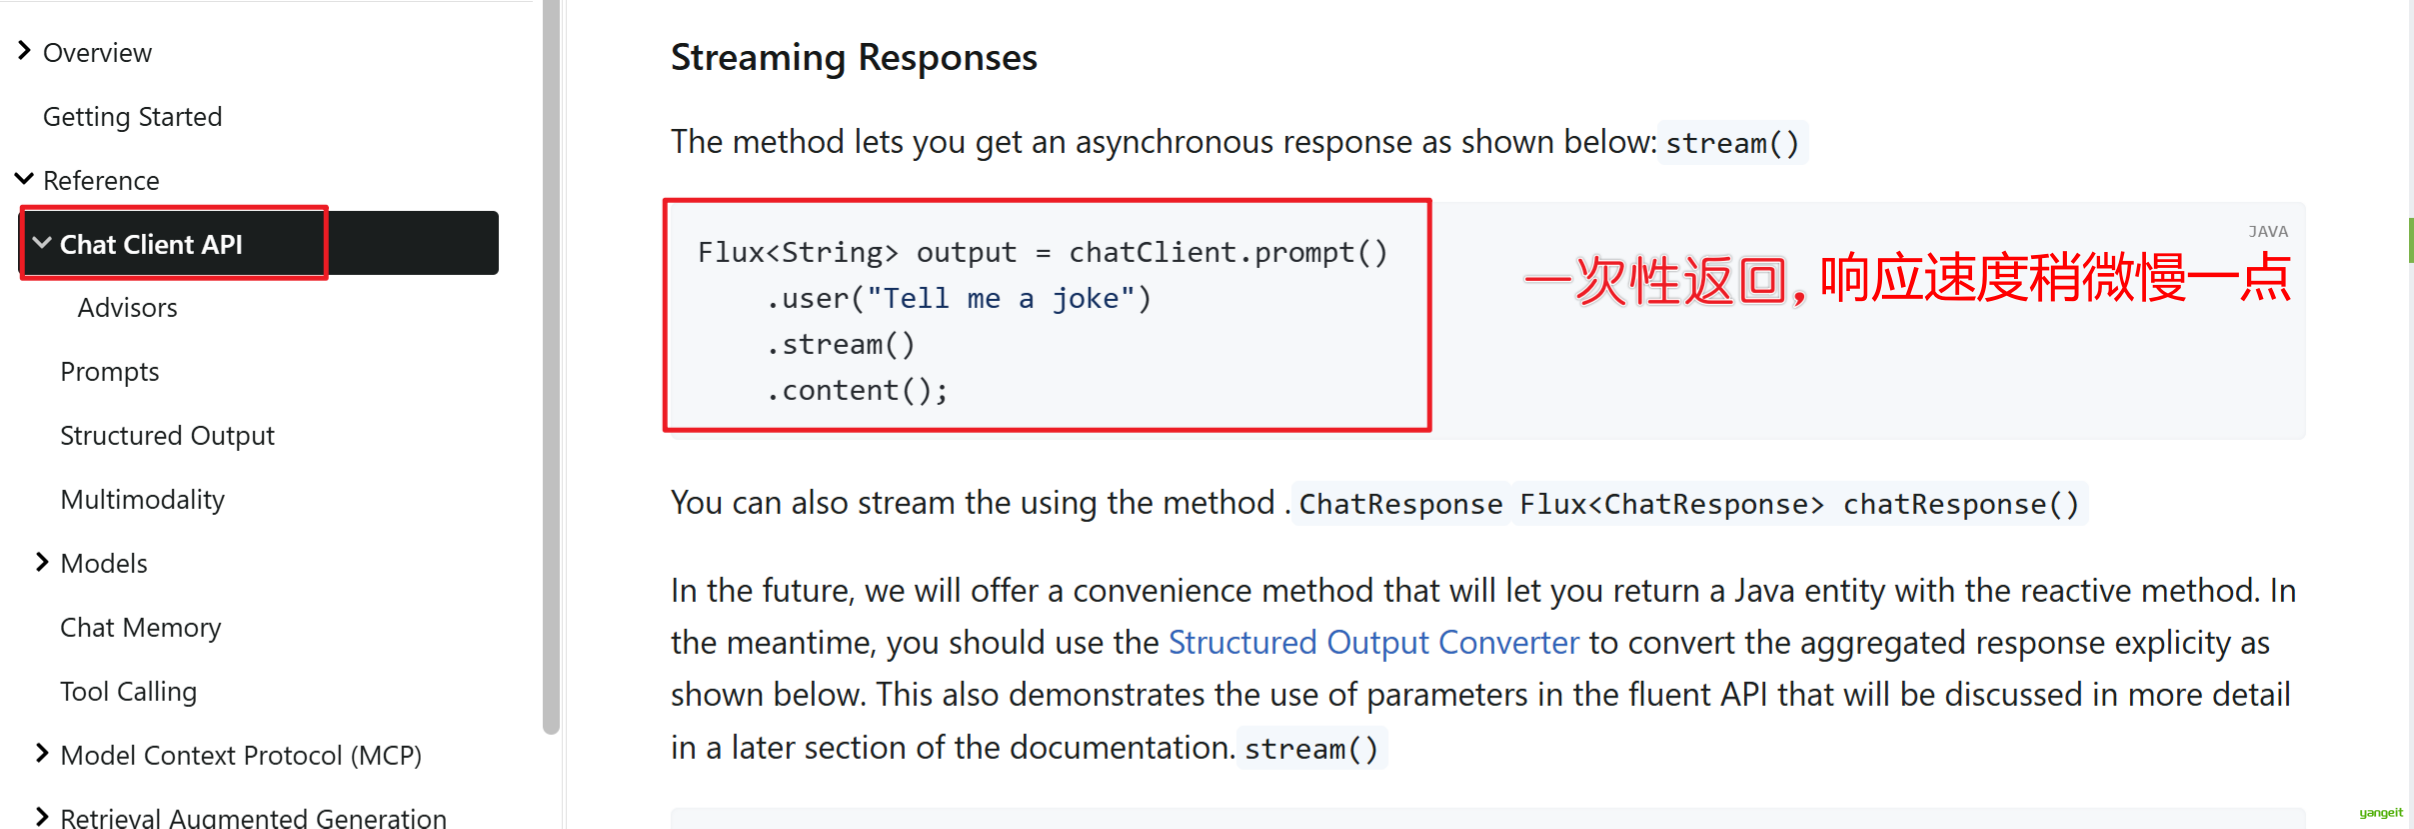Open the Chat Memory page
2414x829 pixels.
[140, 627]
